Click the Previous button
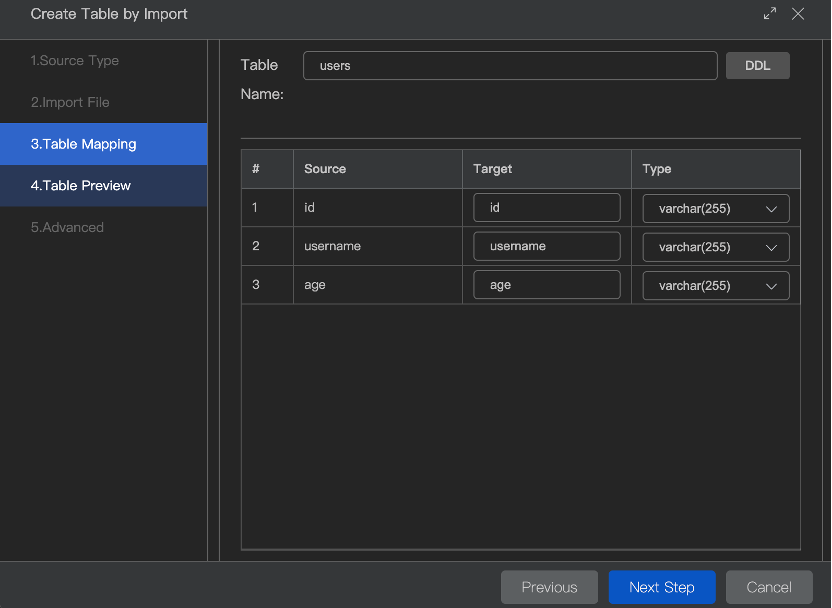Viewport: 832px width, 608px height. [549, 587]
